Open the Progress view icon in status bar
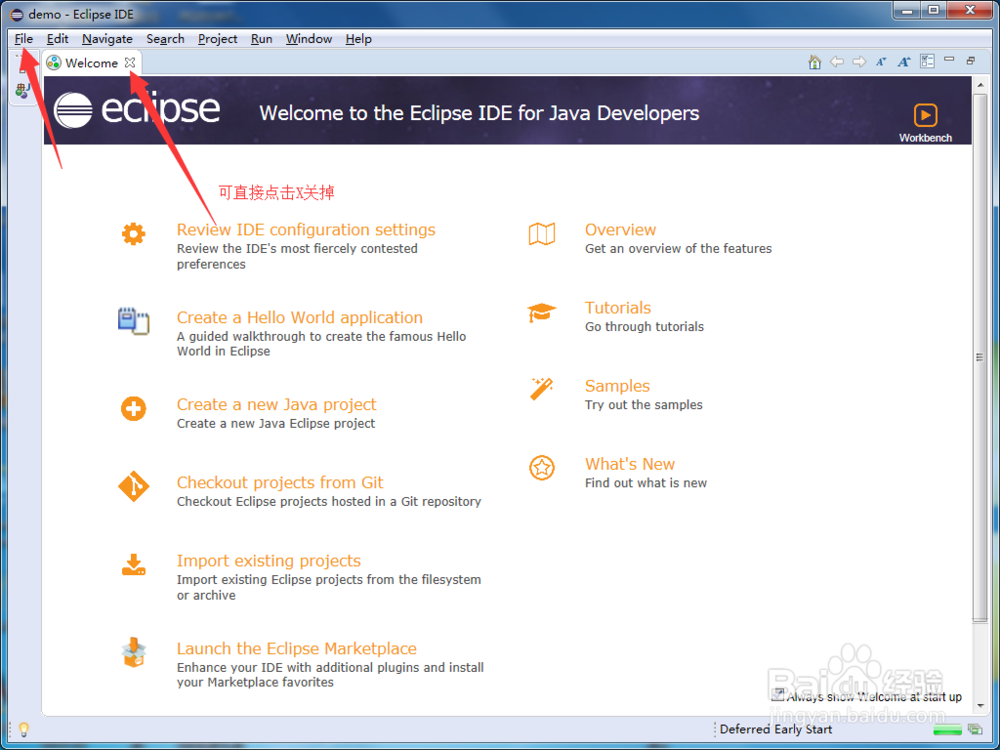Viewport: 1000px width, 750px height. [x=974, y=729]
